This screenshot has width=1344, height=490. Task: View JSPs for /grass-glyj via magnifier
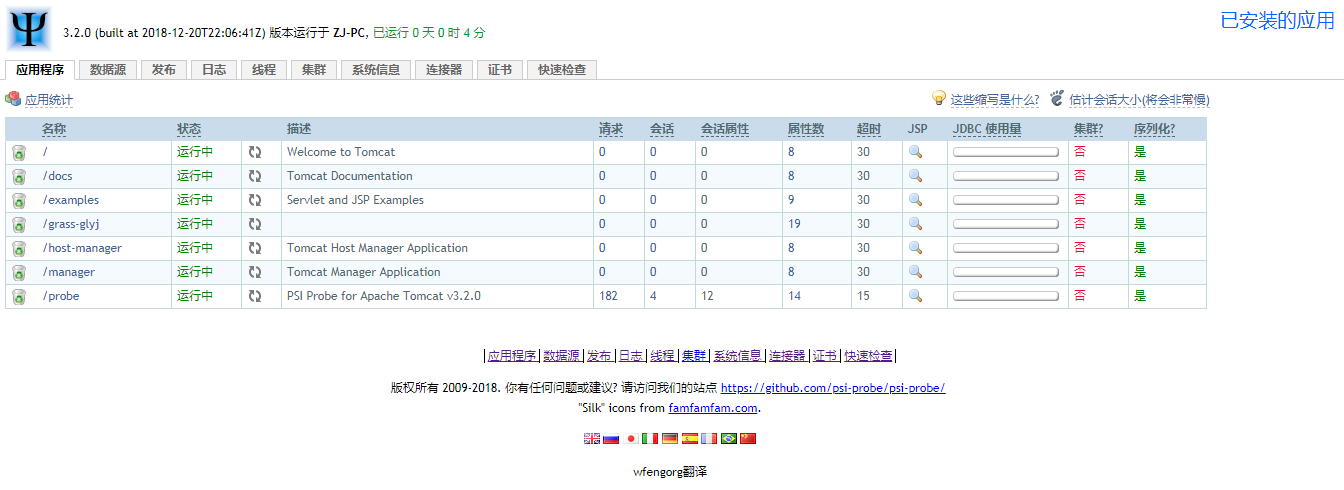(915, 224)
